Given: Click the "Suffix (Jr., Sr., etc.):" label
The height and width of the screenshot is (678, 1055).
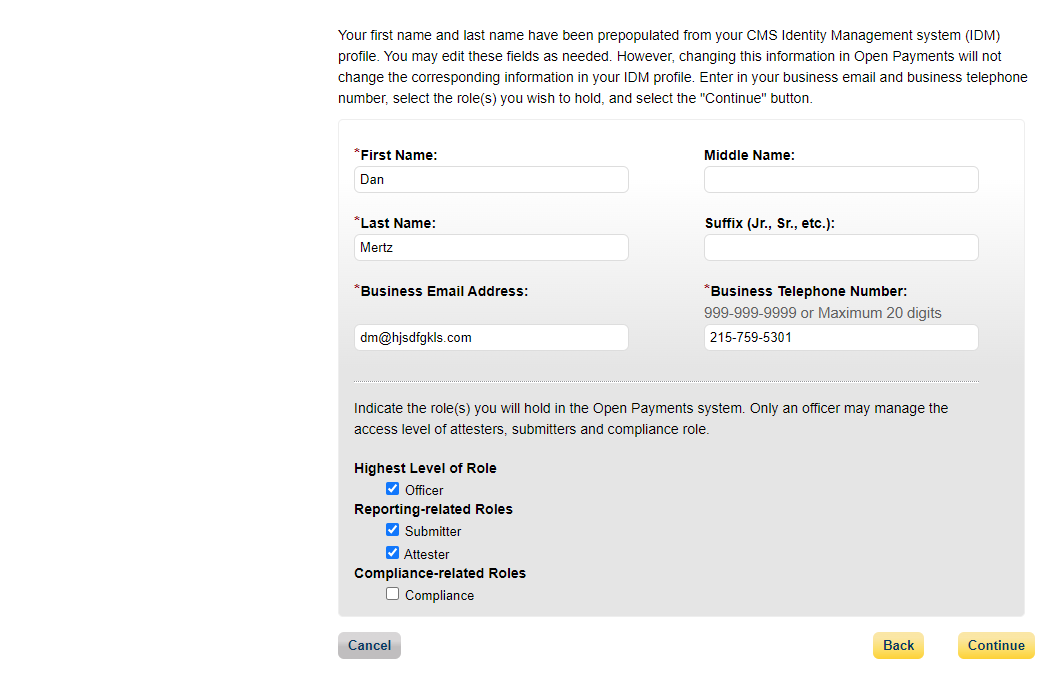Looking at the screenshot, I should tap(769, 224).
